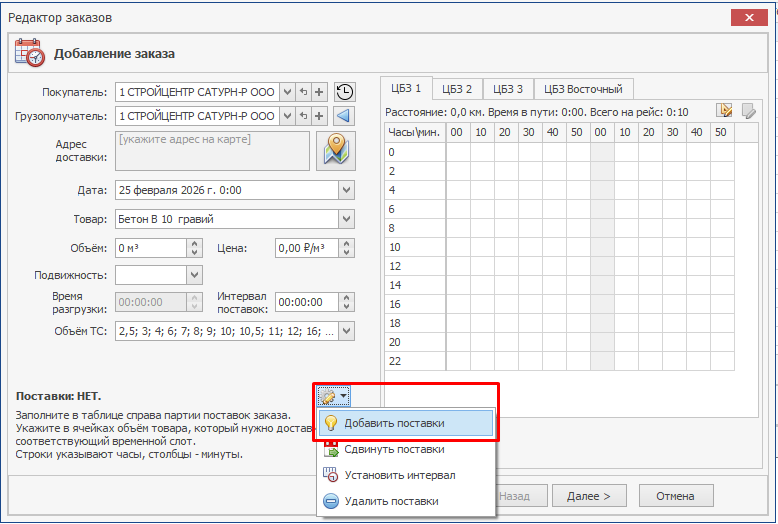This screenshot has height=524, width=778.
Task: Click the Отмена button
Action: (677, 496)
